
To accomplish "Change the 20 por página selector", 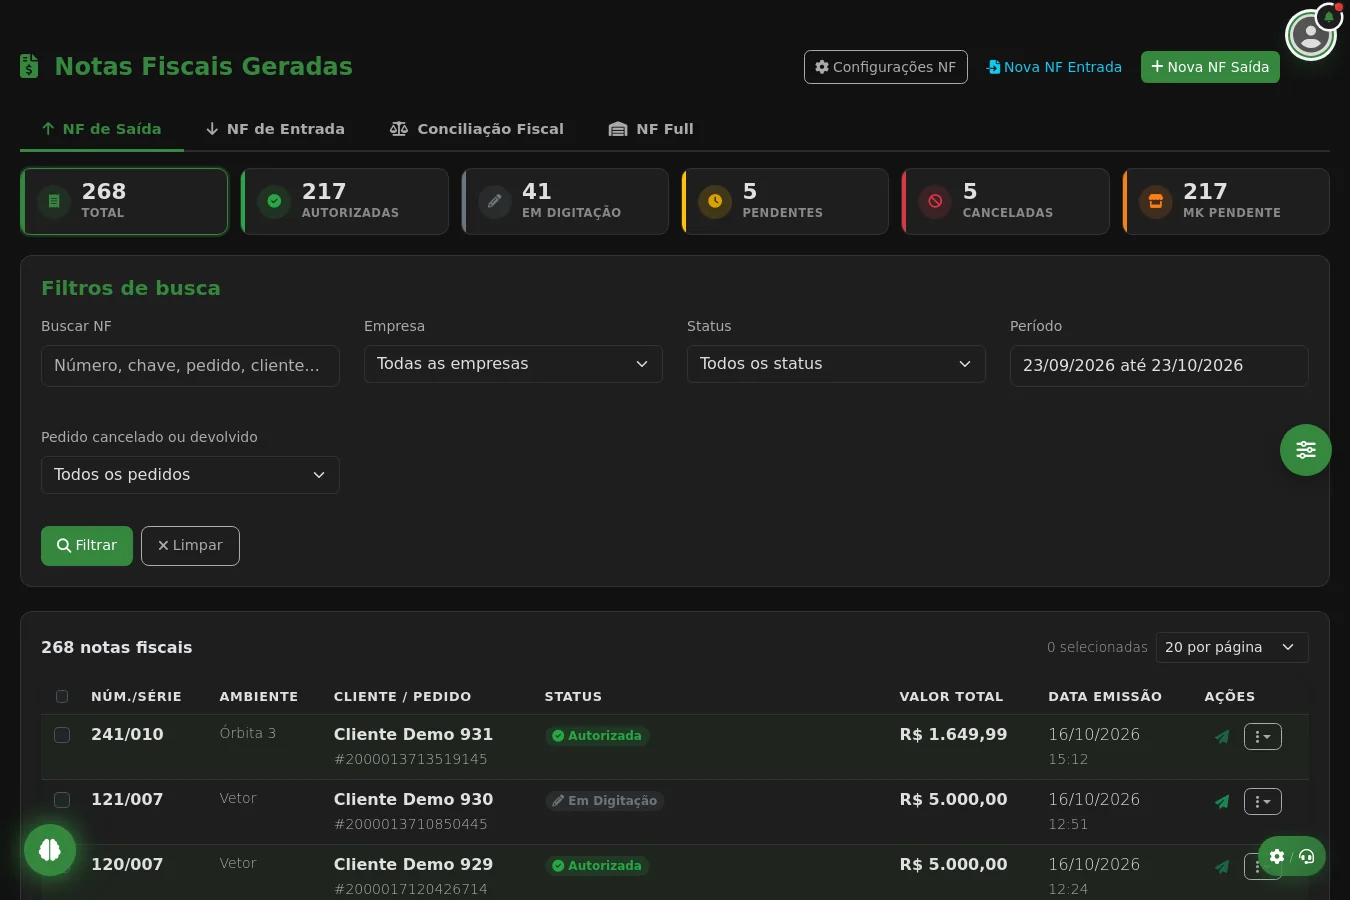I will [1232, 647].
